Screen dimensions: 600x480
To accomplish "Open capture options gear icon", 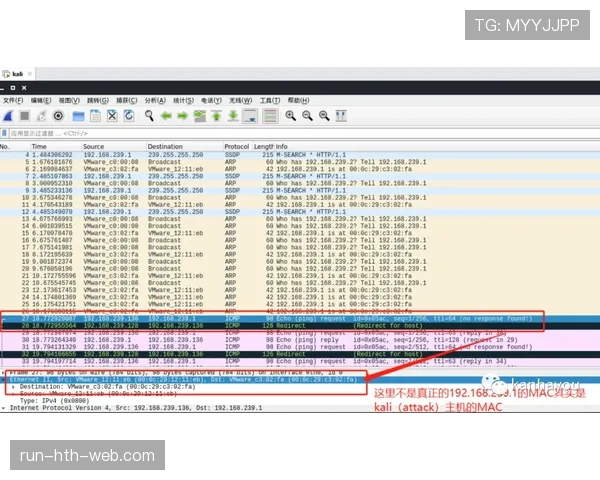I will point(58,116).
